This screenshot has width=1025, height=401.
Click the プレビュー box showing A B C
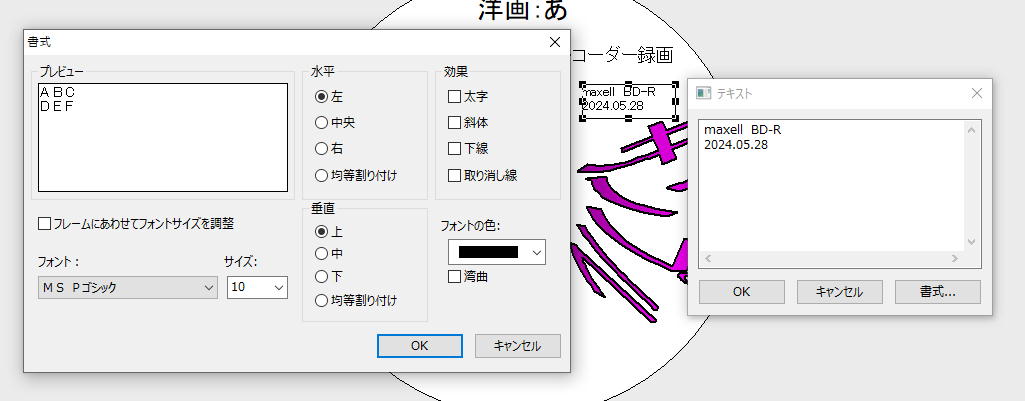pos(163,137)
